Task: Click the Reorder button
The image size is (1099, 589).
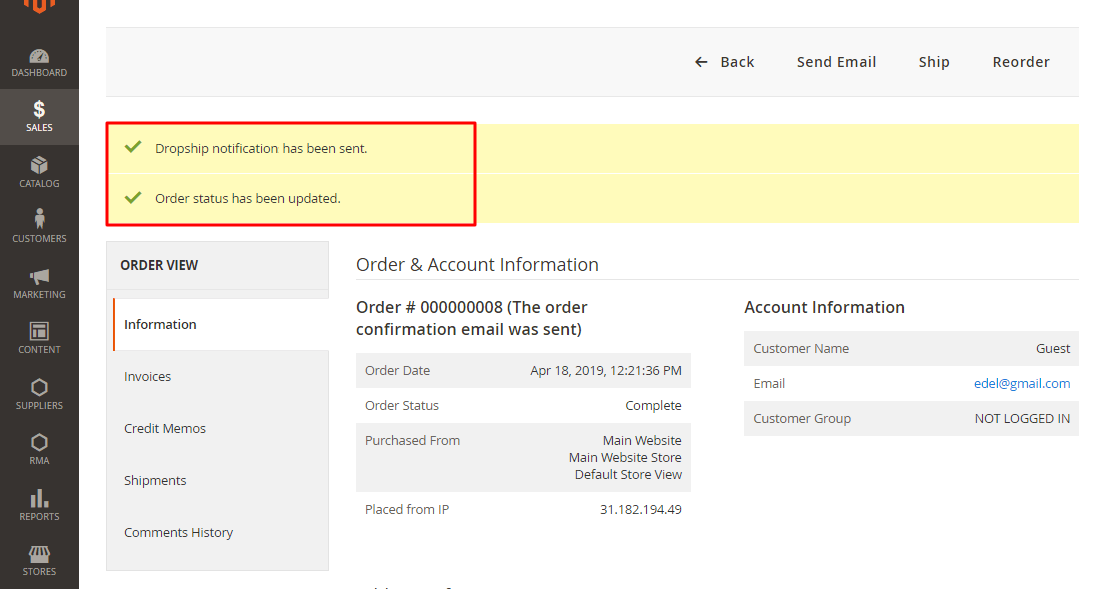Action: (x=1020, y=62)
